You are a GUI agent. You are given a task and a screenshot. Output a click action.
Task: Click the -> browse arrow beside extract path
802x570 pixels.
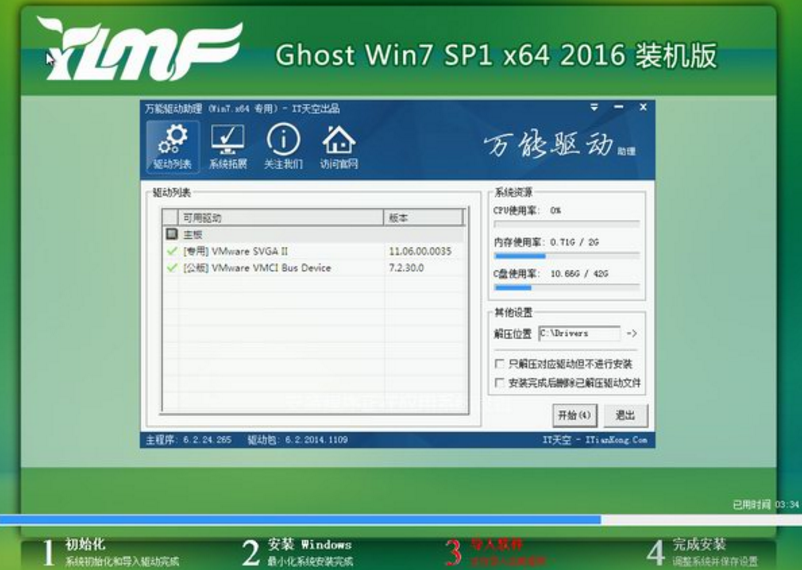pyautogui.click(x=632, y=334)
